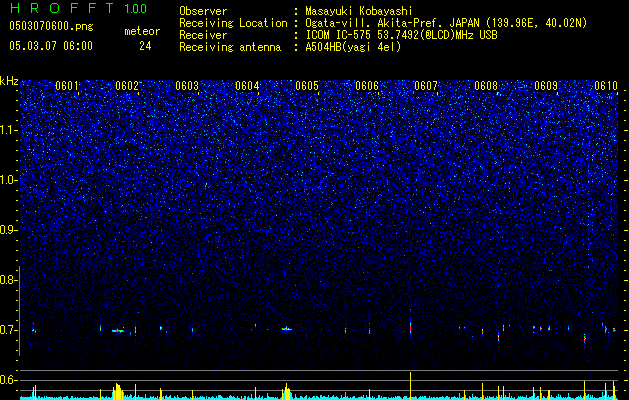Click the tallest yellow intensity spike before 0607

tap(410, 386)
